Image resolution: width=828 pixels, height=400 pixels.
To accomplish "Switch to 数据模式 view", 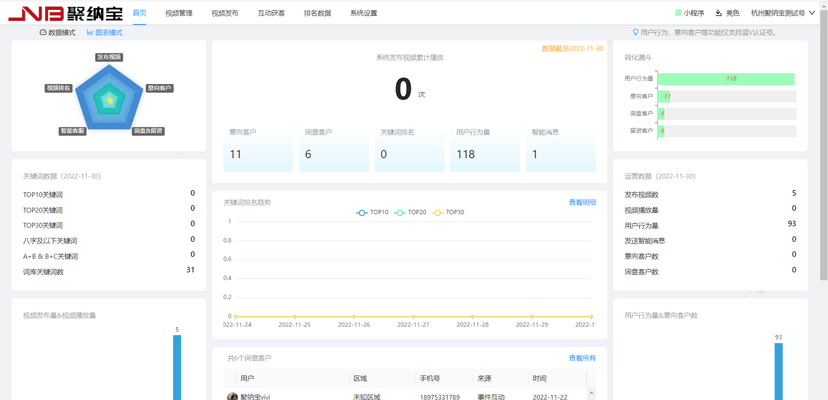I will (x=57, y=33).
